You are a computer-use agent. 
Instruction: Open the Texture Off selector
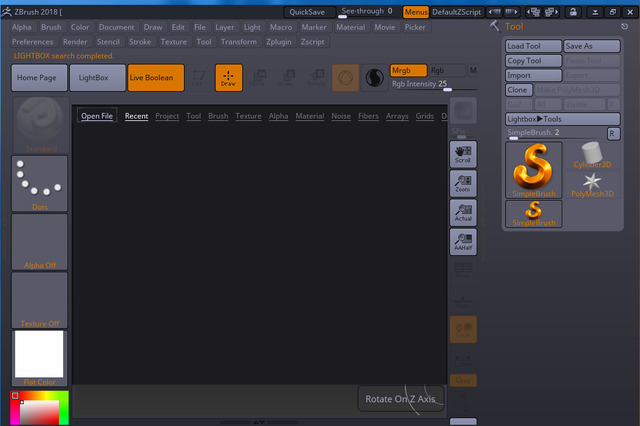click(39, 300)
